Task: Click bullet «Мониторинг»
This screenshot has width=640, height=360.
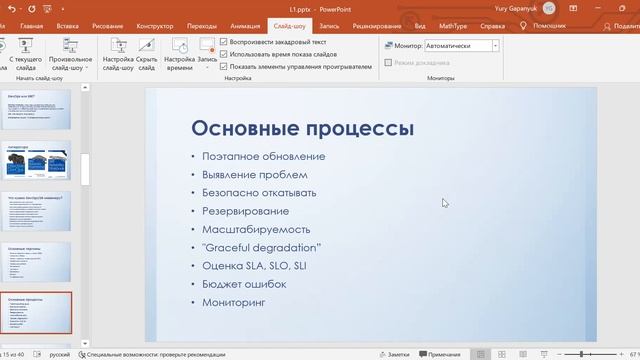Action: click(x=233, y=302)
